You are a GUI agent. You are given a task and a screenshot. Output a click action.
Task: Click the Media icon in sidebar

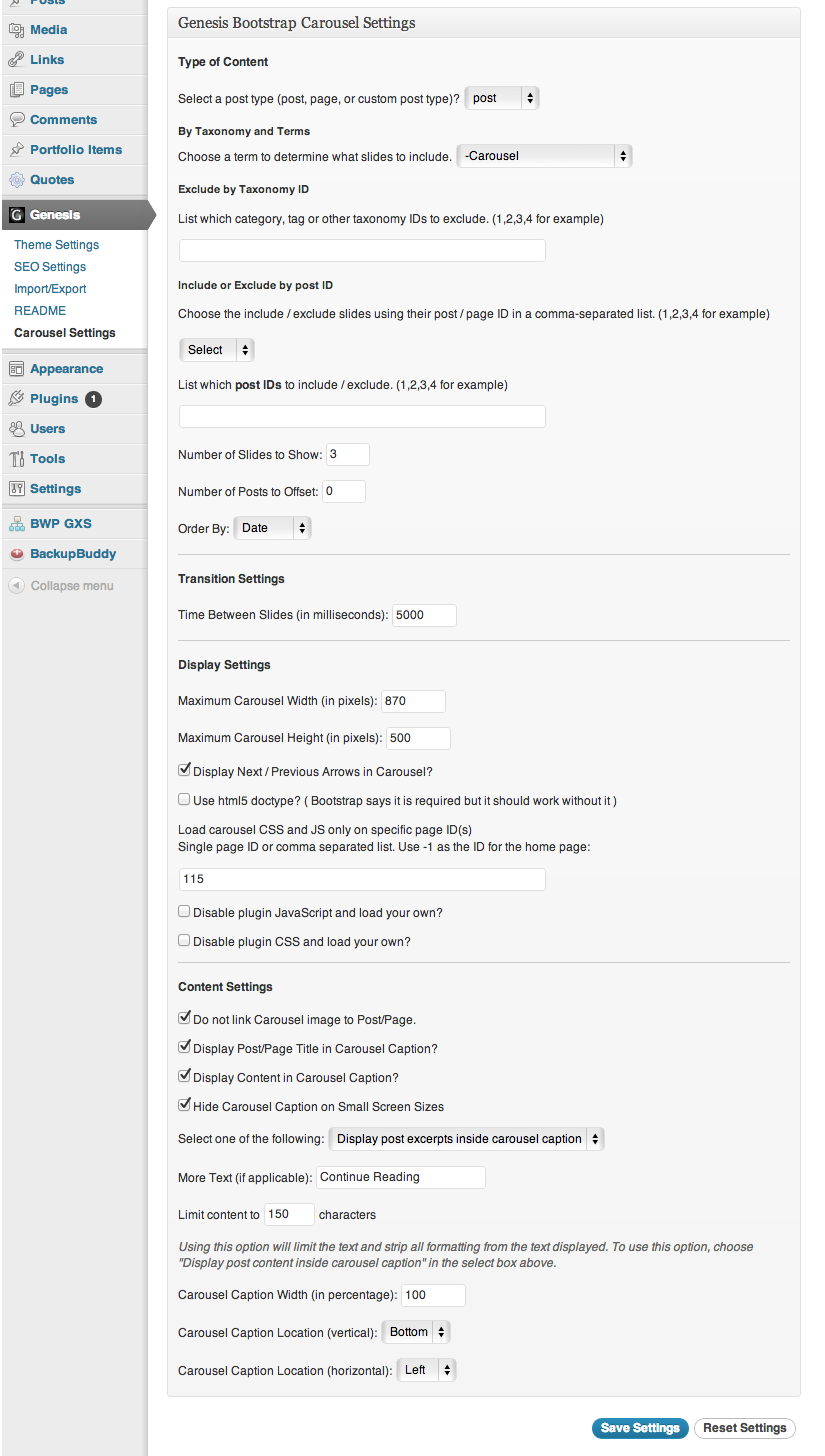pos(16,30)
